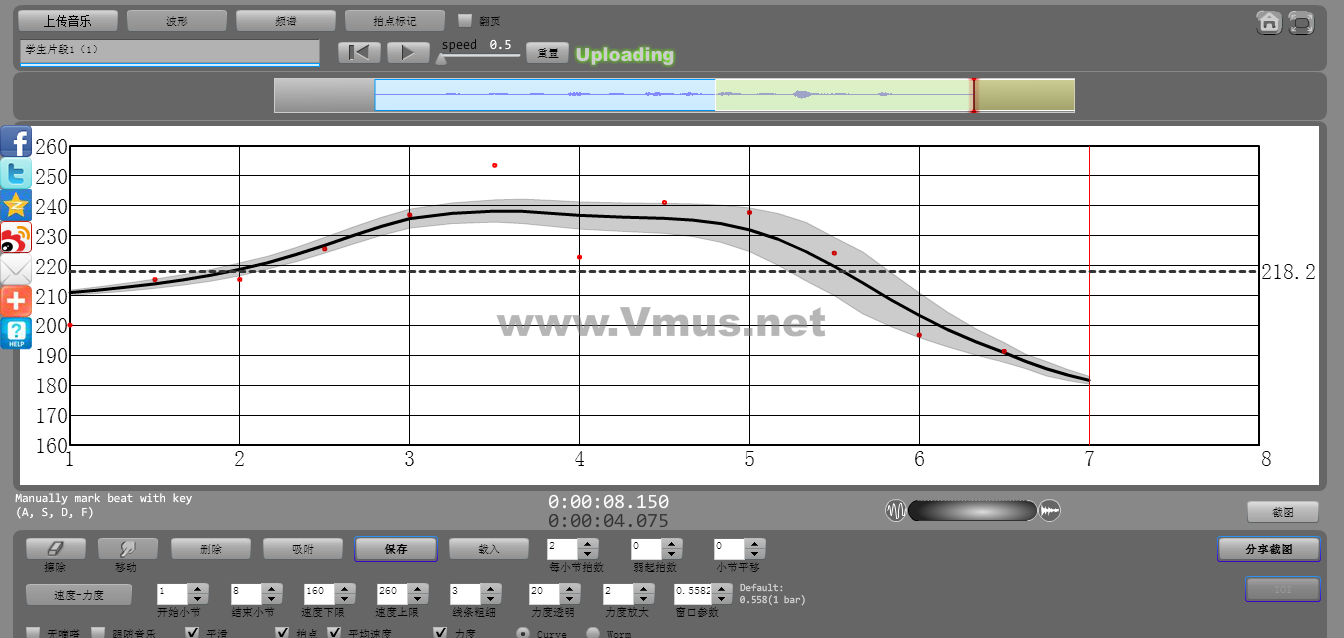The width and height of the screenshot is (1344, 638).
Task: Decrease the 结束小节 end bar stepper
Action: (x=272, y=598)
